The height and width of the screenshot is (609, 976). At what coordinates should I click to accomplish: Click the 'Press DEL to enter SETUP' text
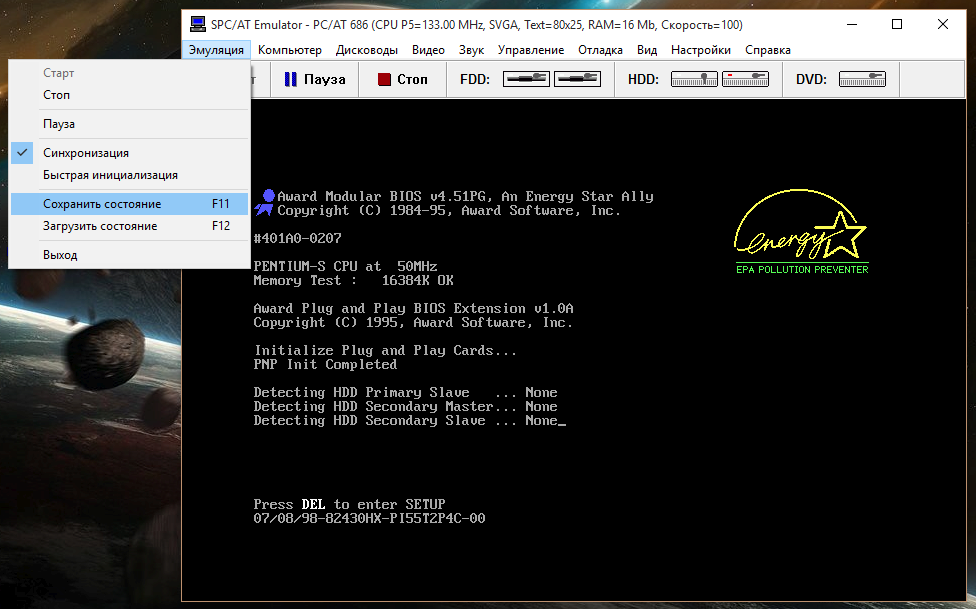349,504
